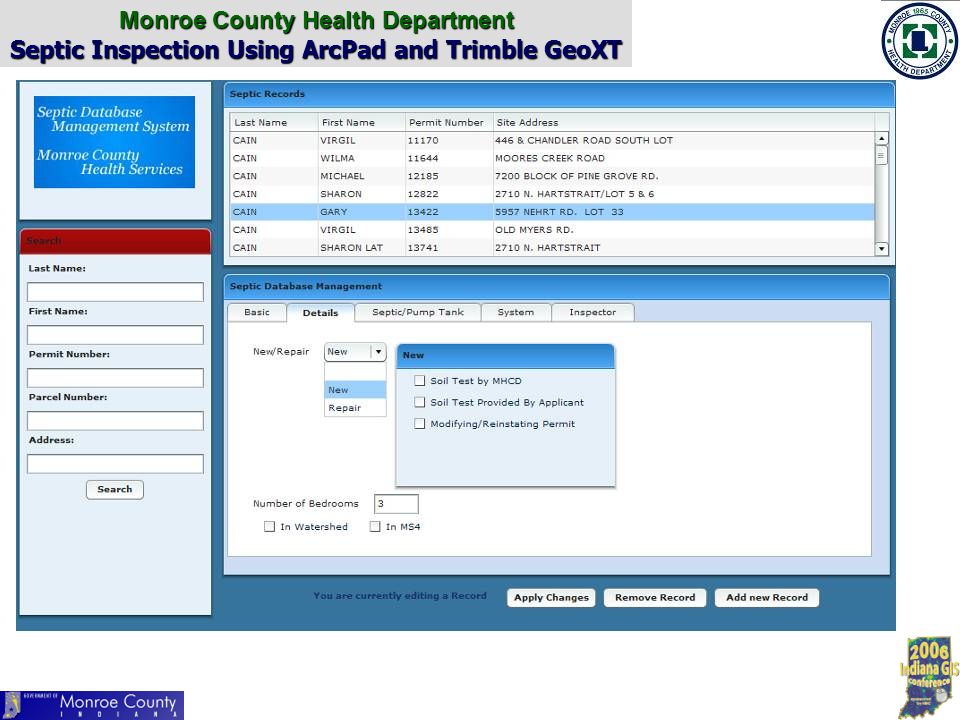Click the Parcel Number search field
This screenshot has width=960, height=720.
(115, 421)
